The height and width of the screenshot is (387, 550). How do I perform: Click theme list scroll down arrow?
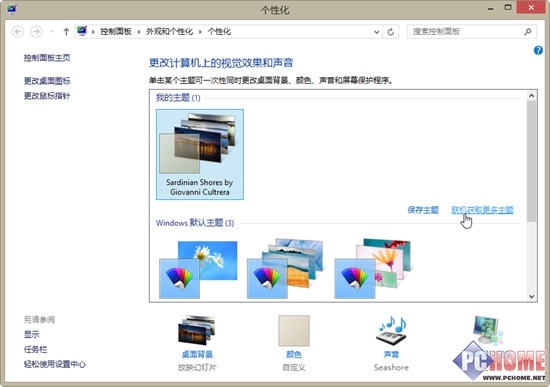pyautogui.click(x=532, y=296)
